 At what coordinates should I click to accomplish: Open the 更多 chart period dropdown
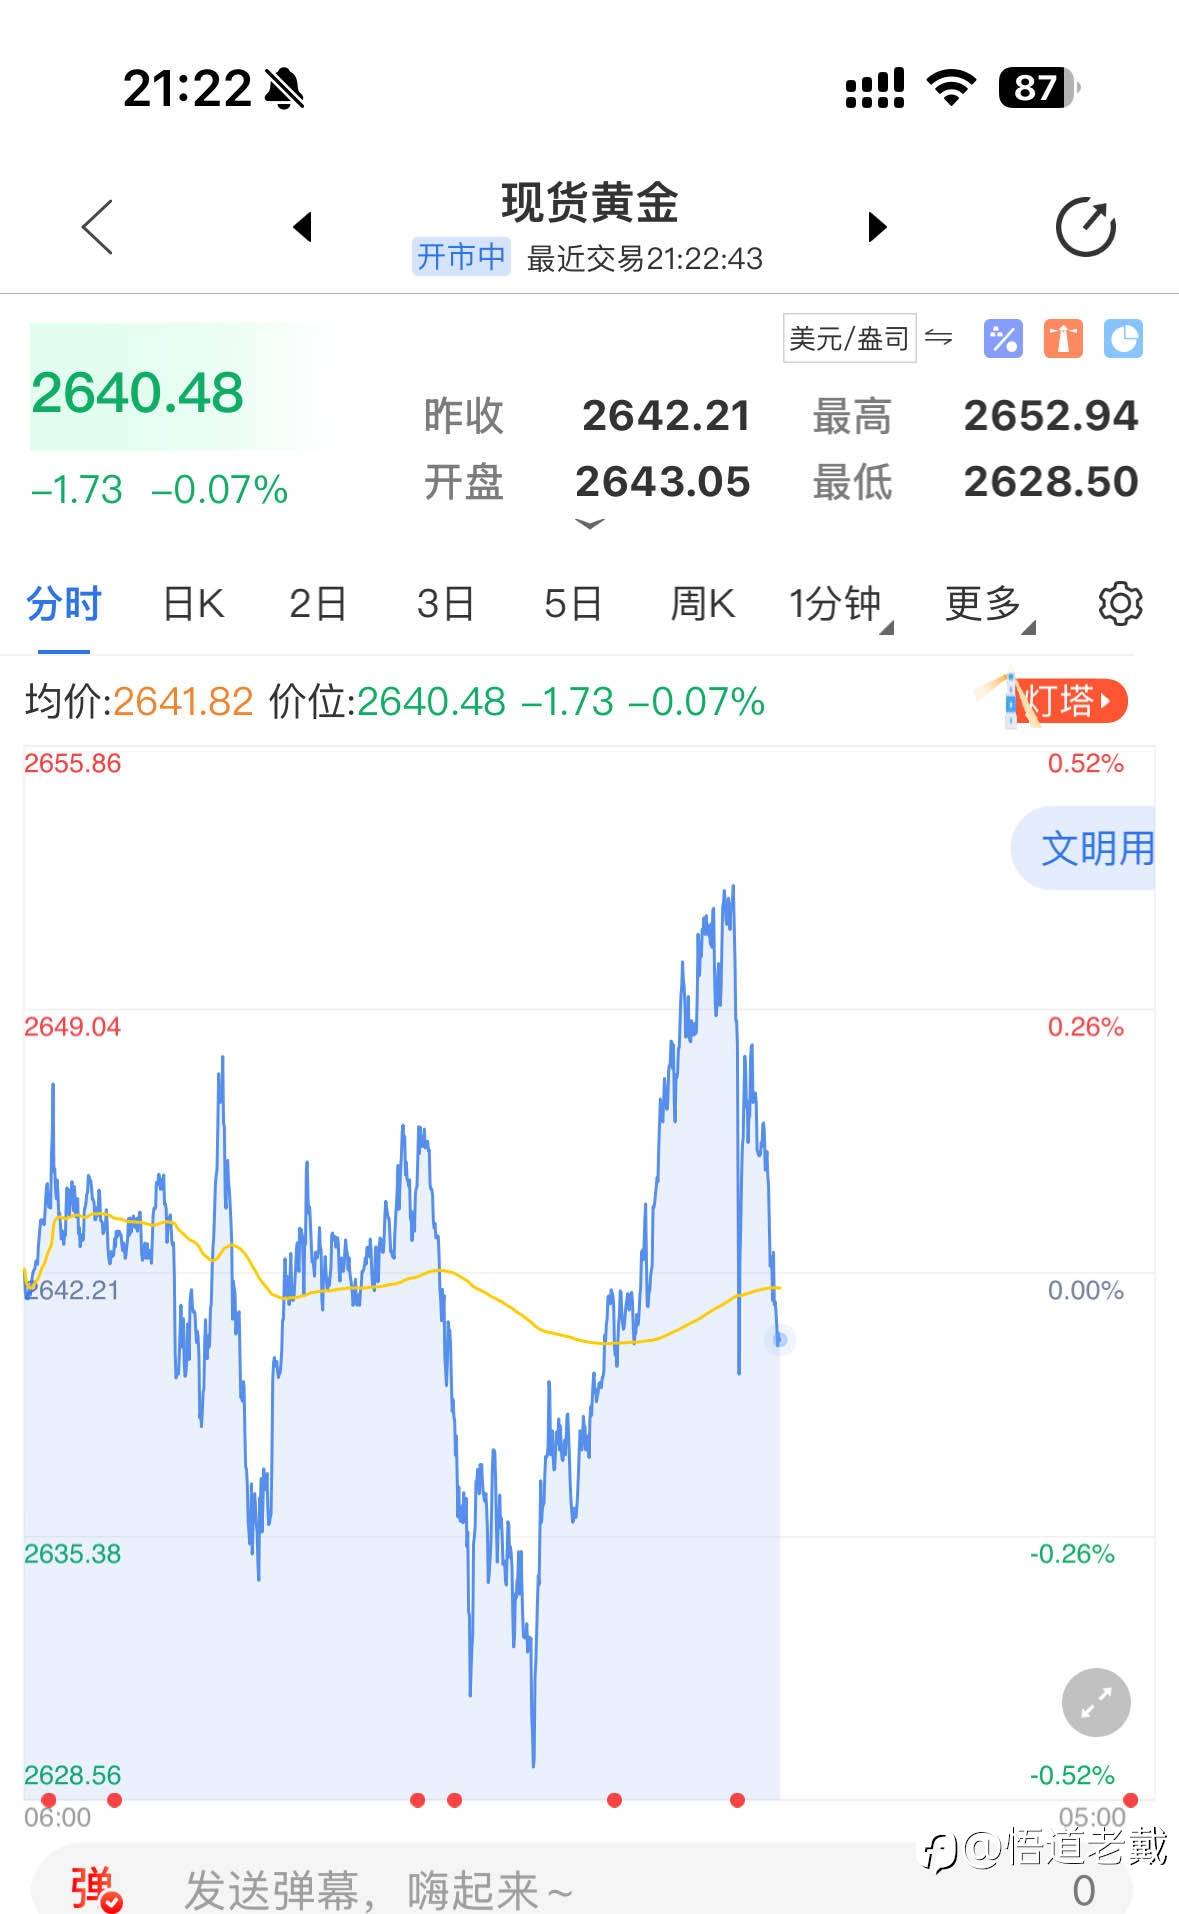988,604
